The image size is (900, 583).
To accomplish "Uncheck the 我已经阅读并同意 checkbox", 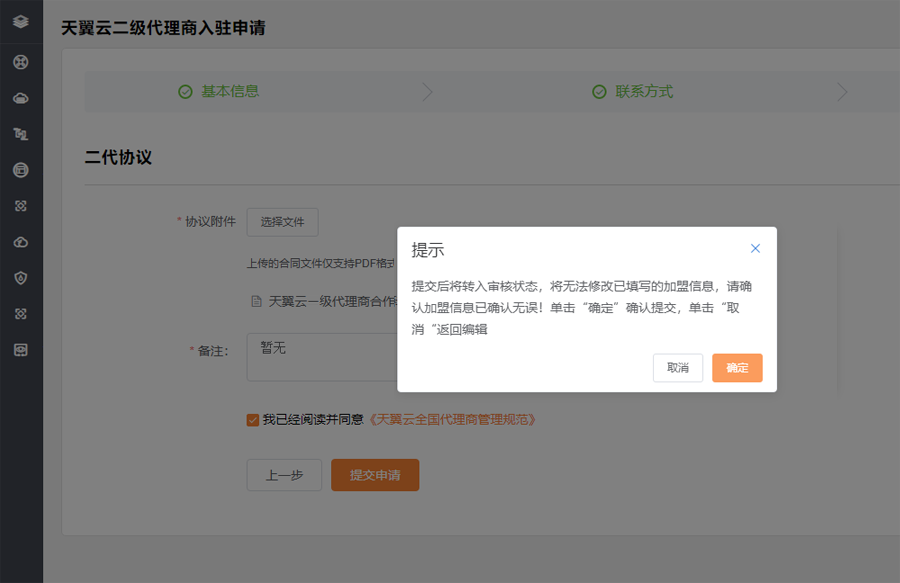I will coord(253,420).
